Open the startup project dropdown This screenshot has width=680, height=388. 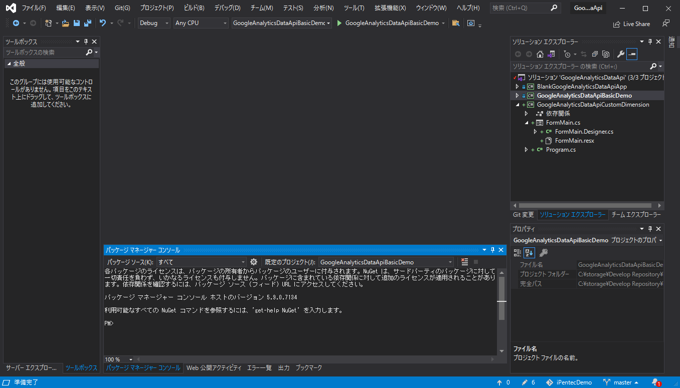tap(281, 23)
